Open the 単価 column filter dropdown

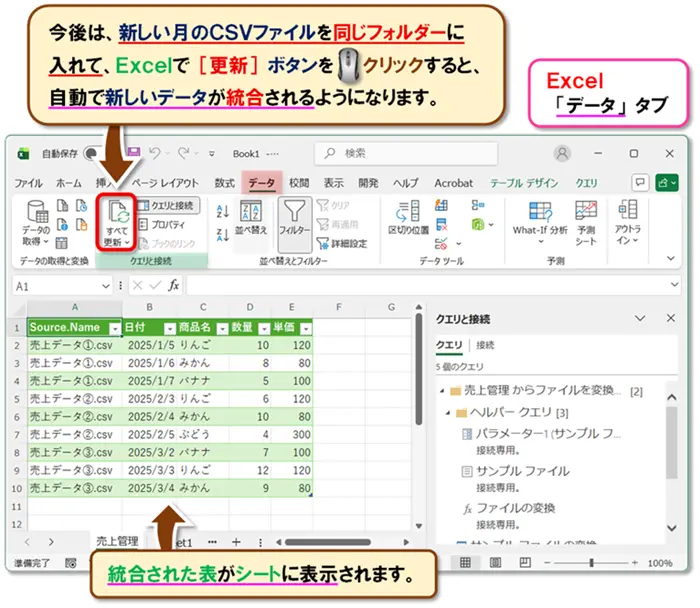(x=306, y=329)
